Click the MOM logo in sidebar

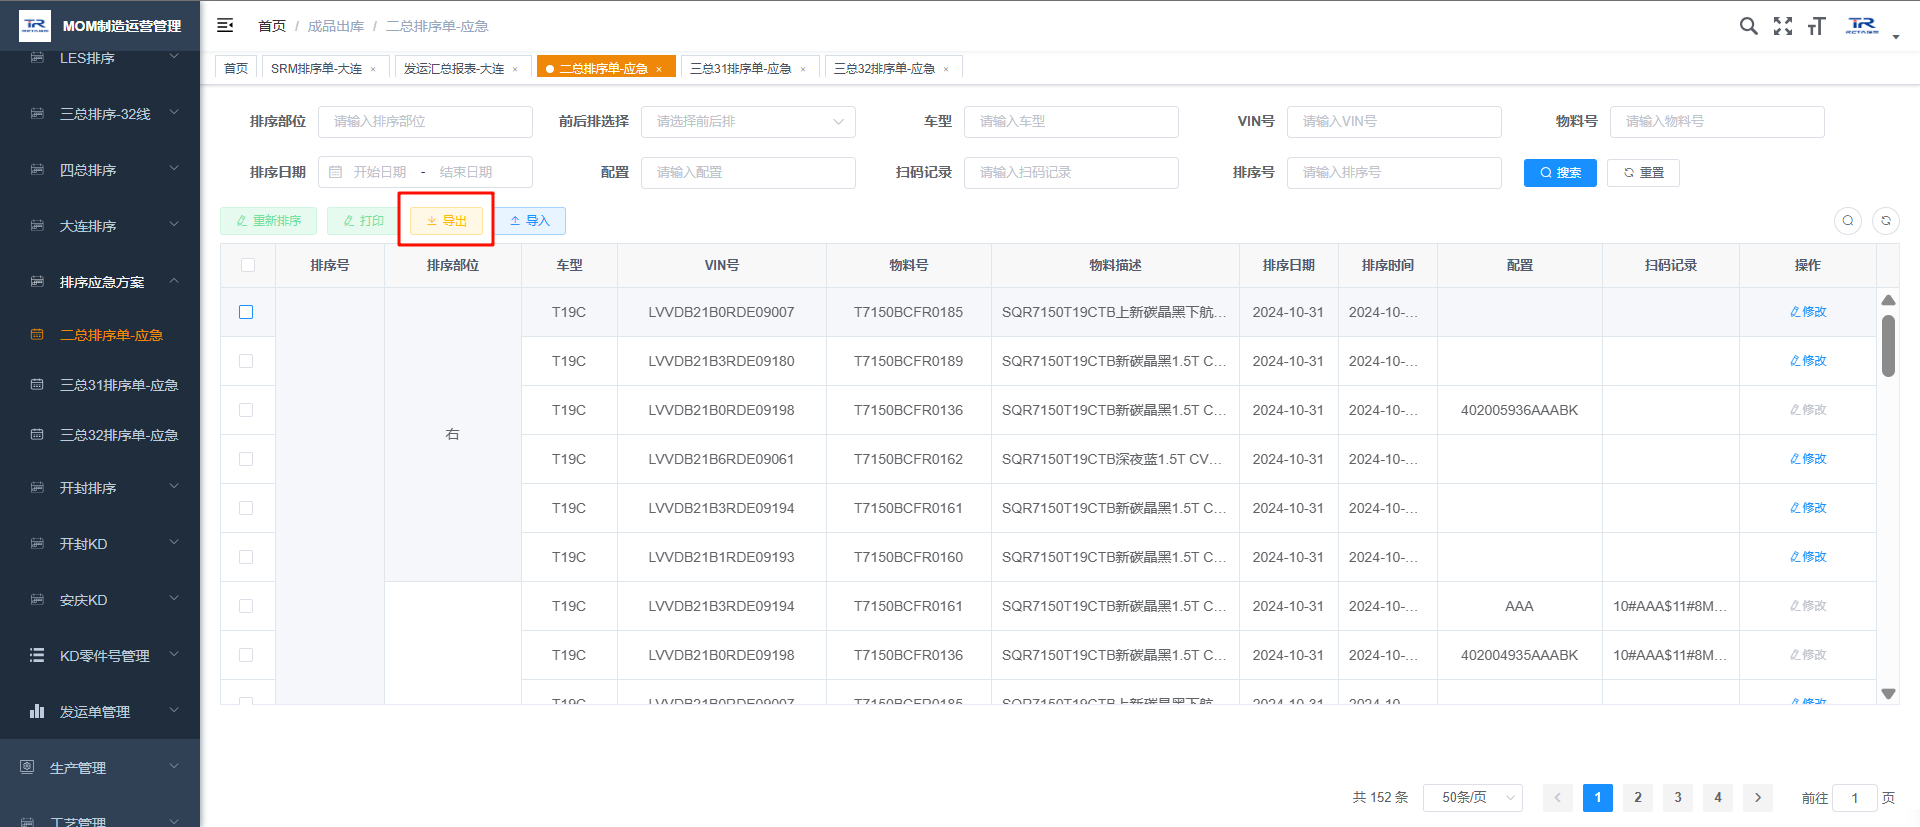[x=35, y=26]
